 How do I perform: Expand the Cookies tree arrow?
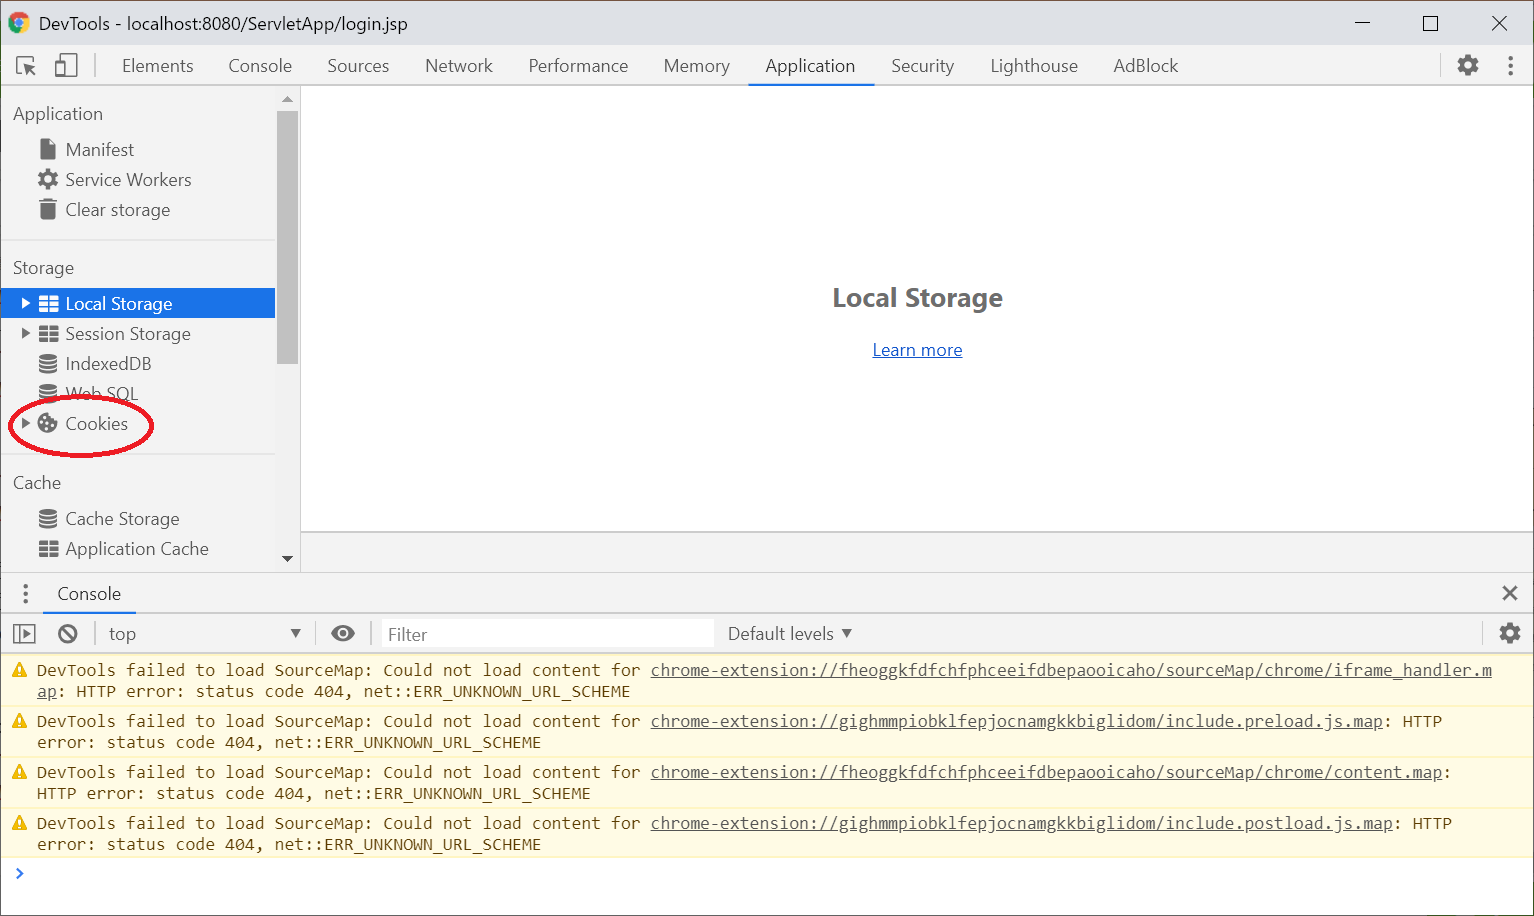(26, 423)
